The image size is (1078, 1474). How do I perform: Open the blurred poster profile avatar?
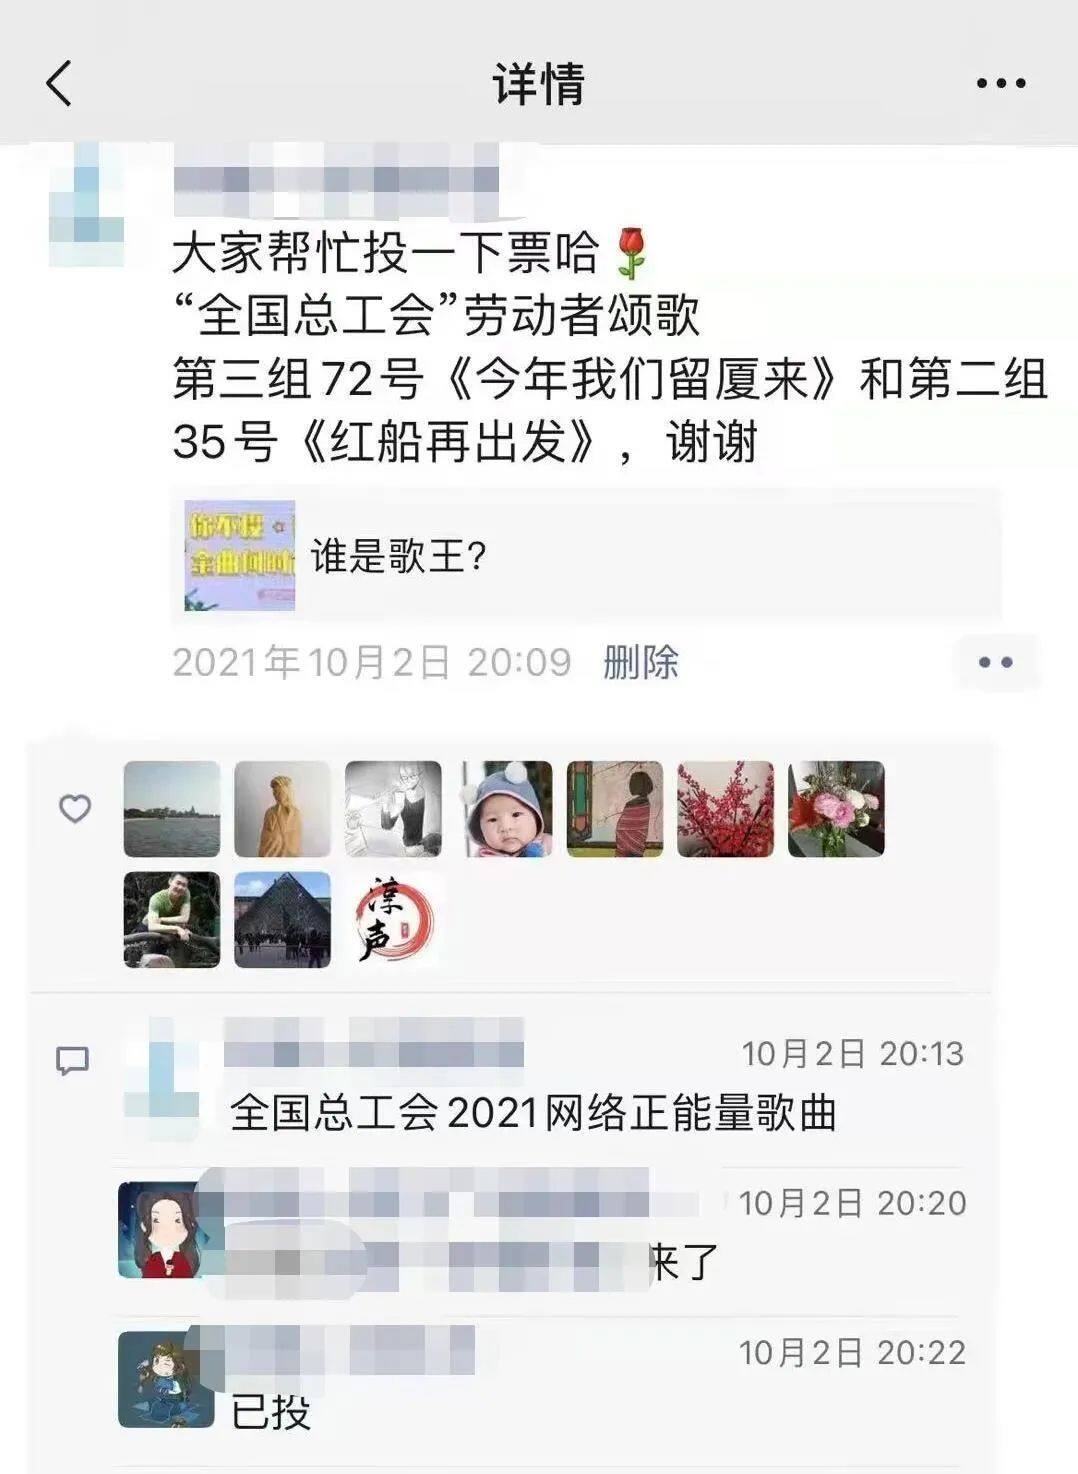click(87, 205)
